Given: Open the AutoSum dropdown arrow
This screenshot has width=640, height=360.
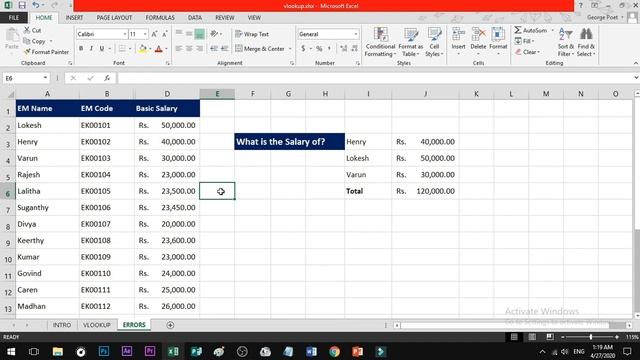Looking at the screenshot, I should tap(553, 30).
